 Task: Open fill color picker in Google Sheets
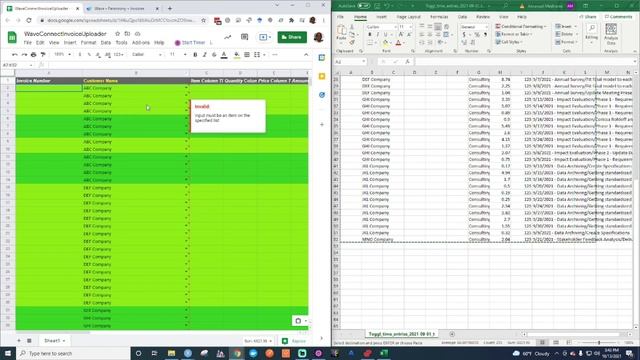(x=237, y=55)
